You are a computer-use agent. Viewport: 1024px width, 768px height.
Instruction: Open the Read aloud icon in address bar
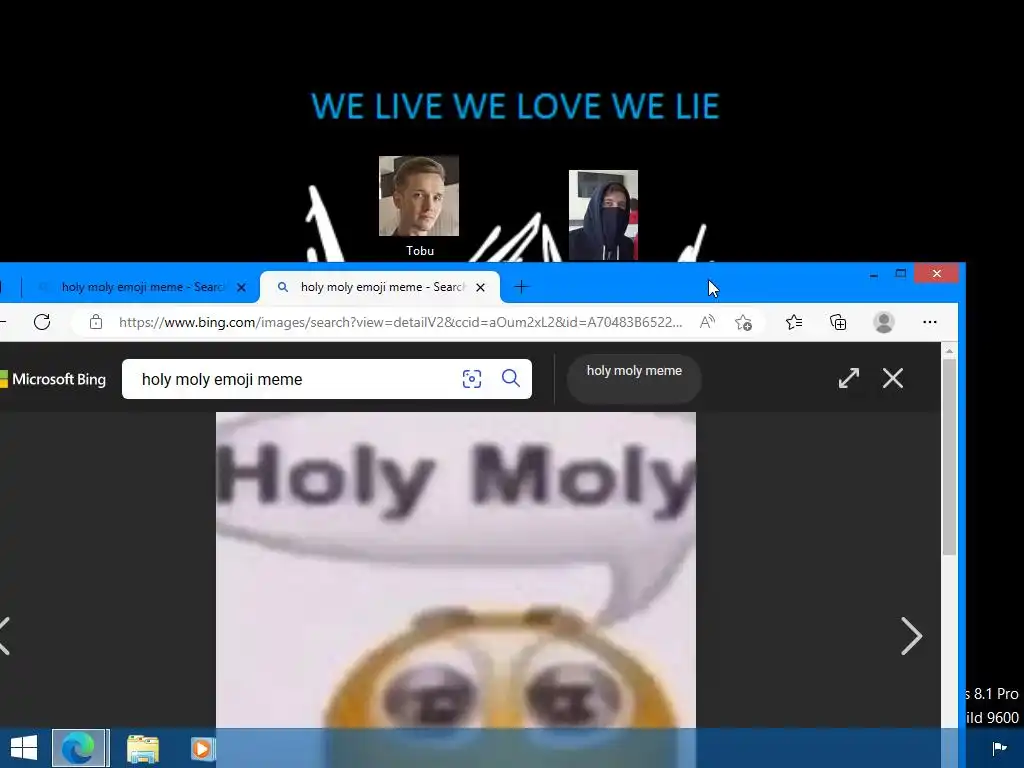click(x=707, y=322)
